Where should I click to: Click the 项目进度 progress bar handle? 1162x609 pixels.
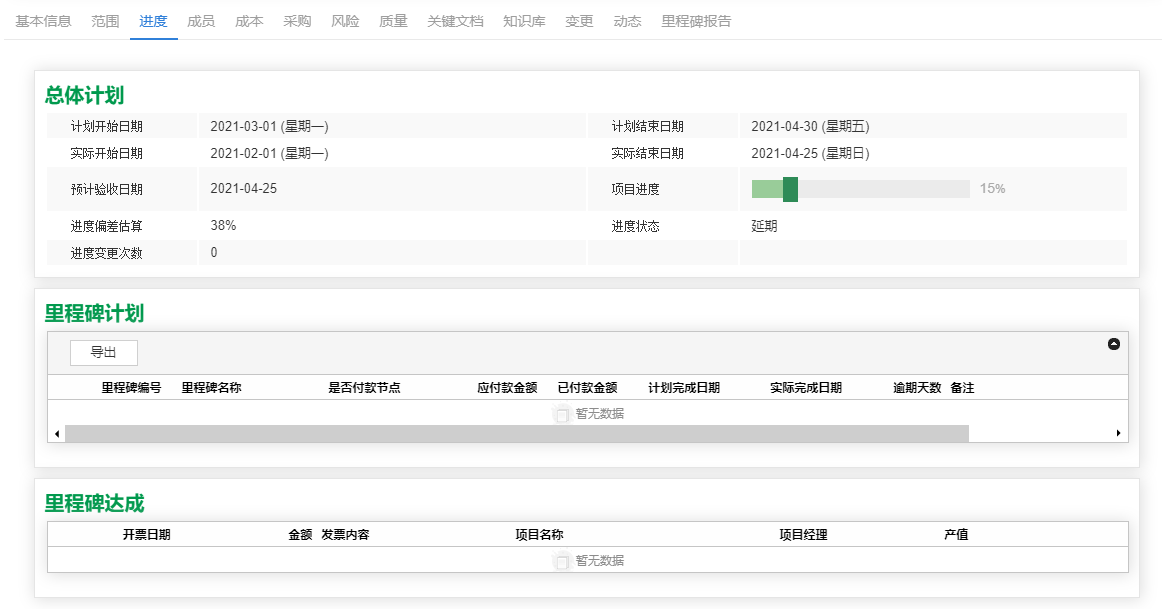coord(790,189)
